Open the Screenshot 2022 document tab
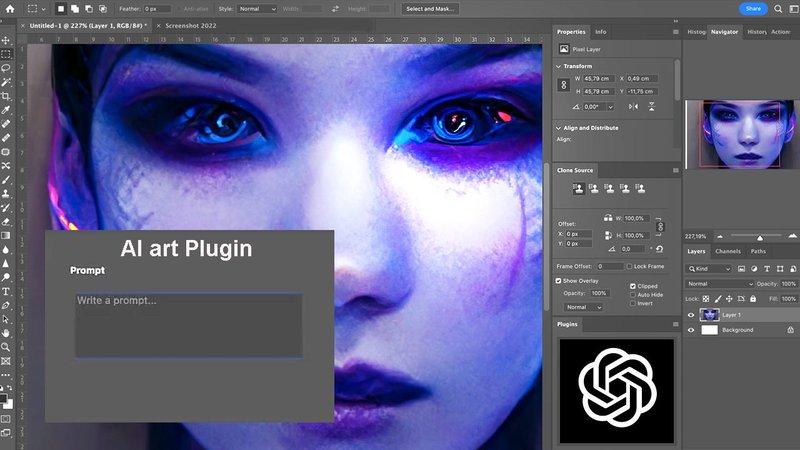Image resolution: width=800 pixels, height=450 pixels. pos(190,26)
